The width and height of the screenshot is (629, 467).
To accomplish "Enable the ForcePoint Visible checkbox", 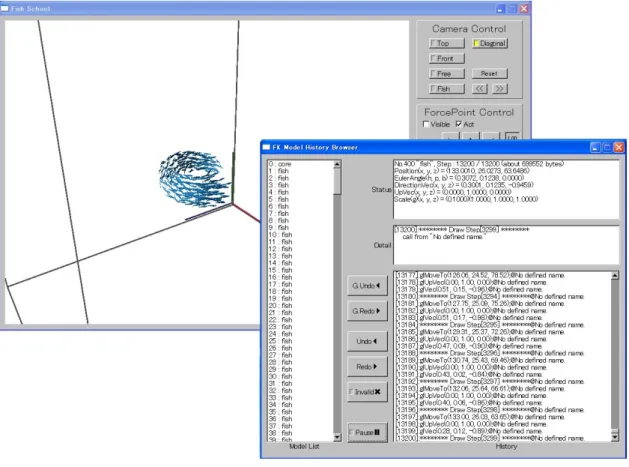I will click(x=426, y=124).
